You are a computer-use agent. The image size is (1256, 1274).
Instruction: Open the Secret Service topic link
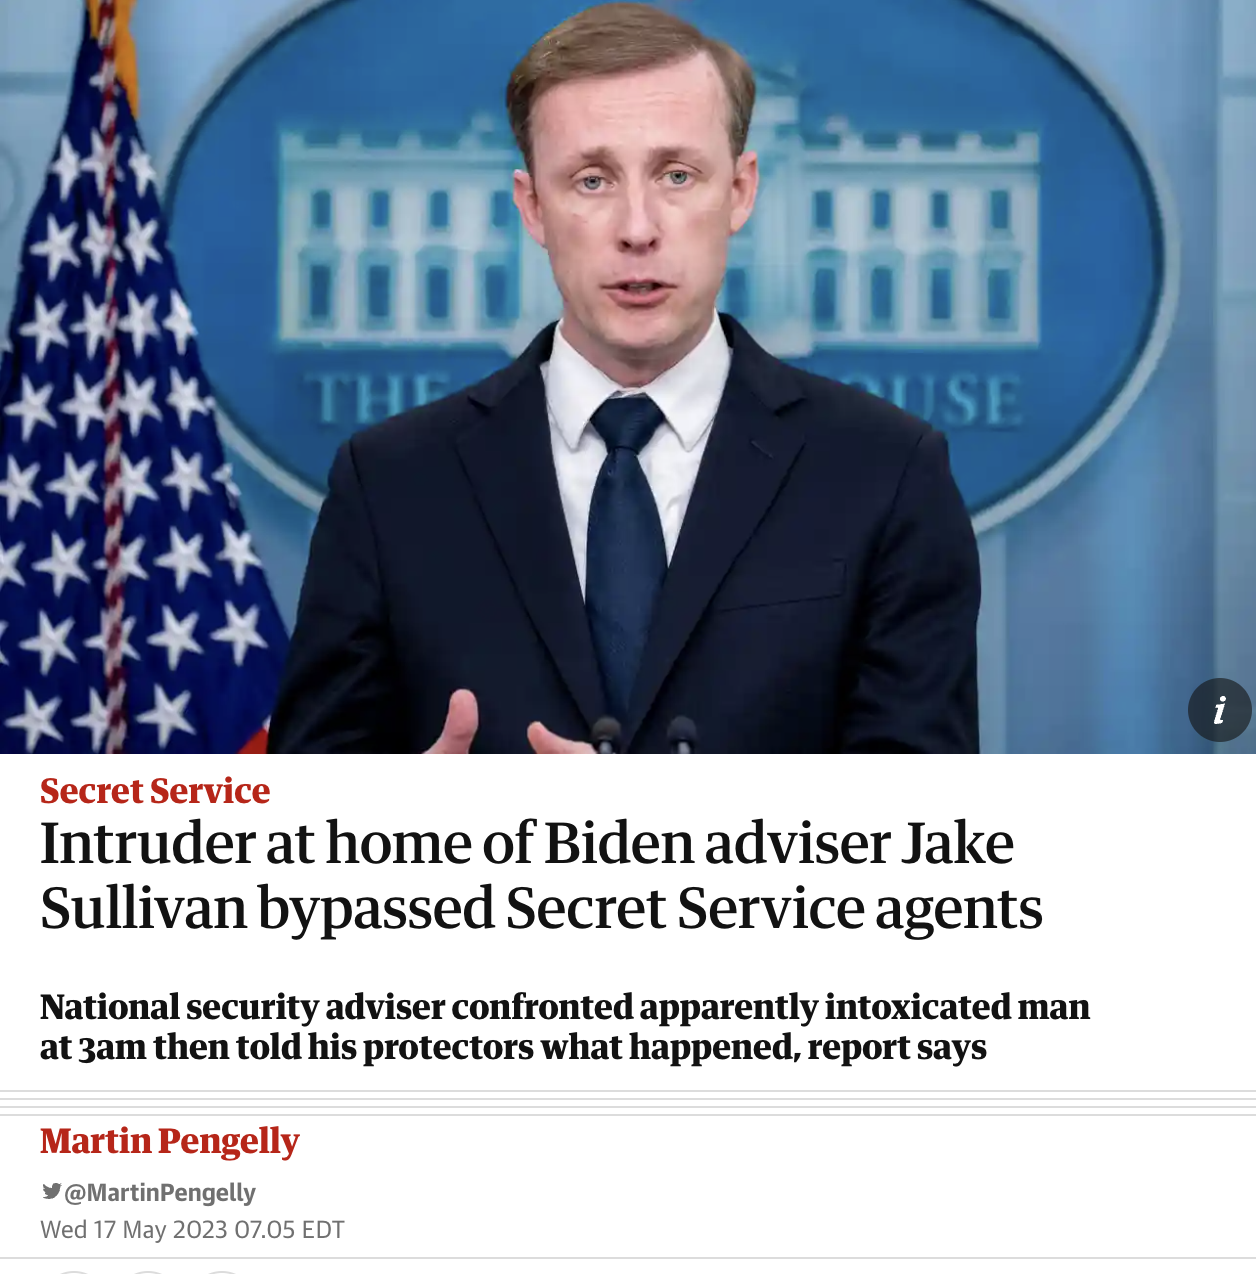155,791
